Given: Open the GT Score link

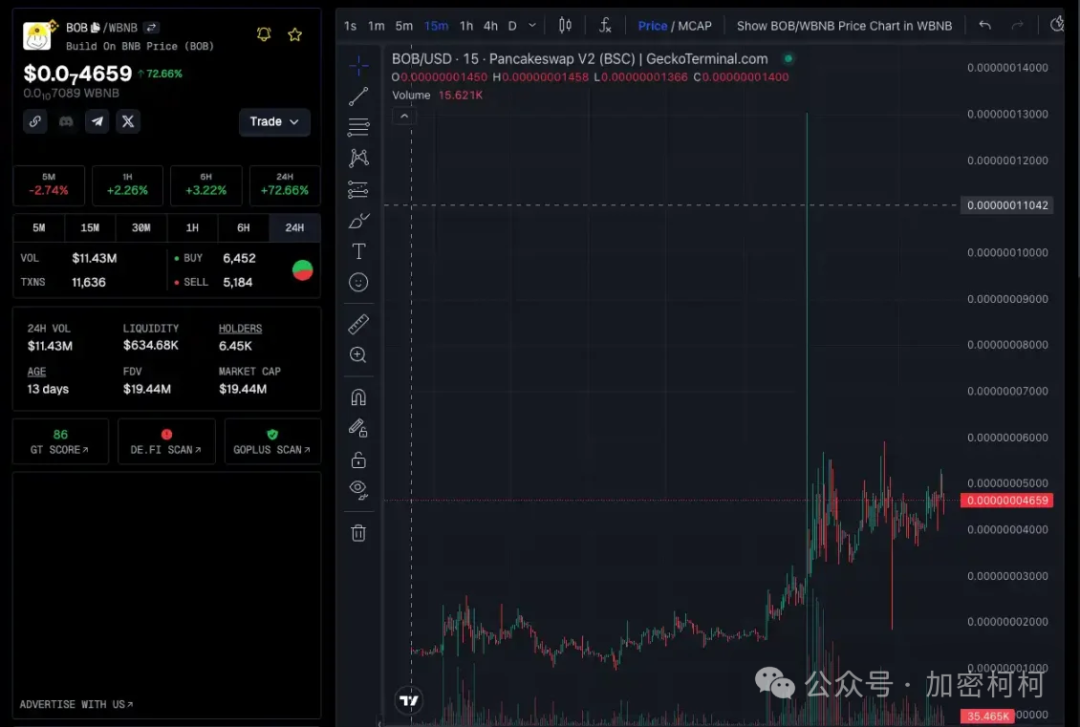Looking at the screenshot, I should [x=61, y=442].
